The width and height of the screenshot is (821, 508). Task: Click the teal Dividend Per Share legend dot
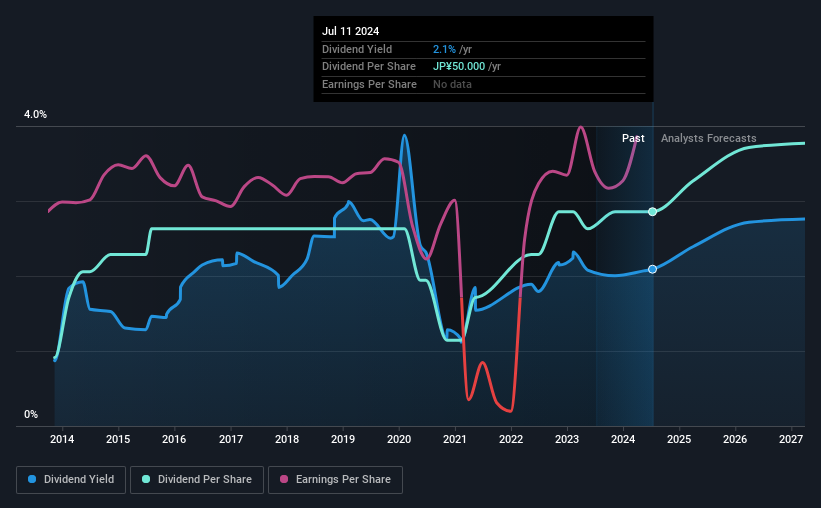pyautogui.click(x=146, y=479)
